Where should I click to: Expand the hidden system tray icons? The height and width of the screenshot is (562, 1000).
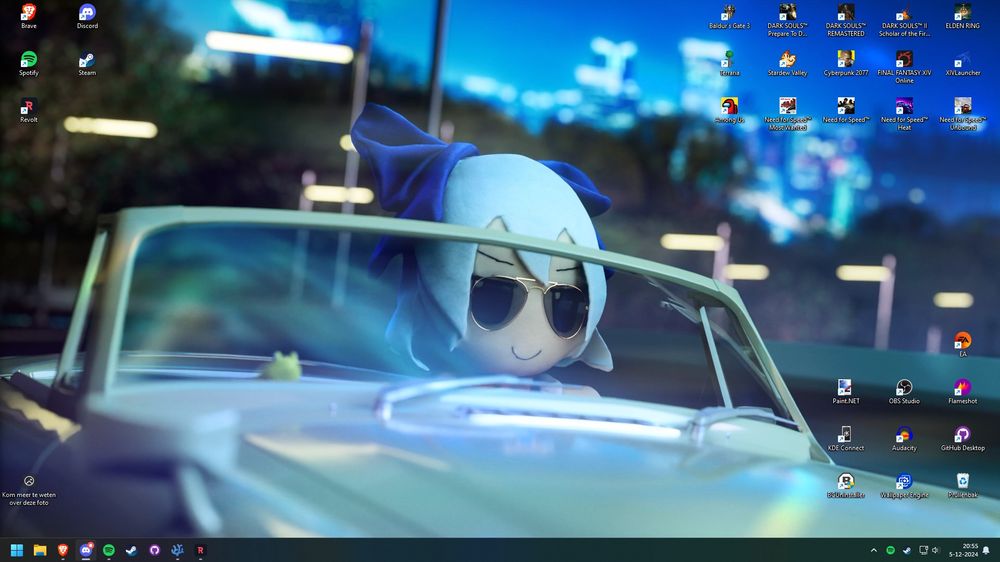tap(874, 550)
